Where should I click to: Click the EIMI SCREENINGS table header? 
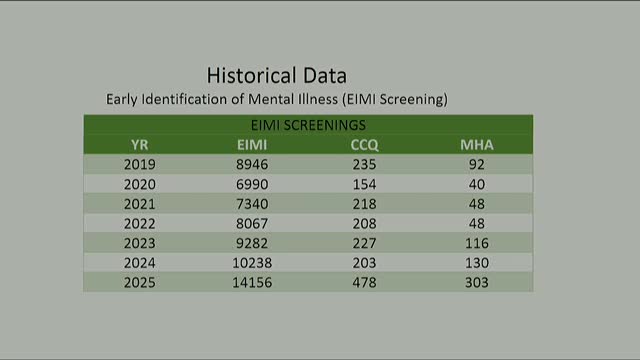click(308, 125)
